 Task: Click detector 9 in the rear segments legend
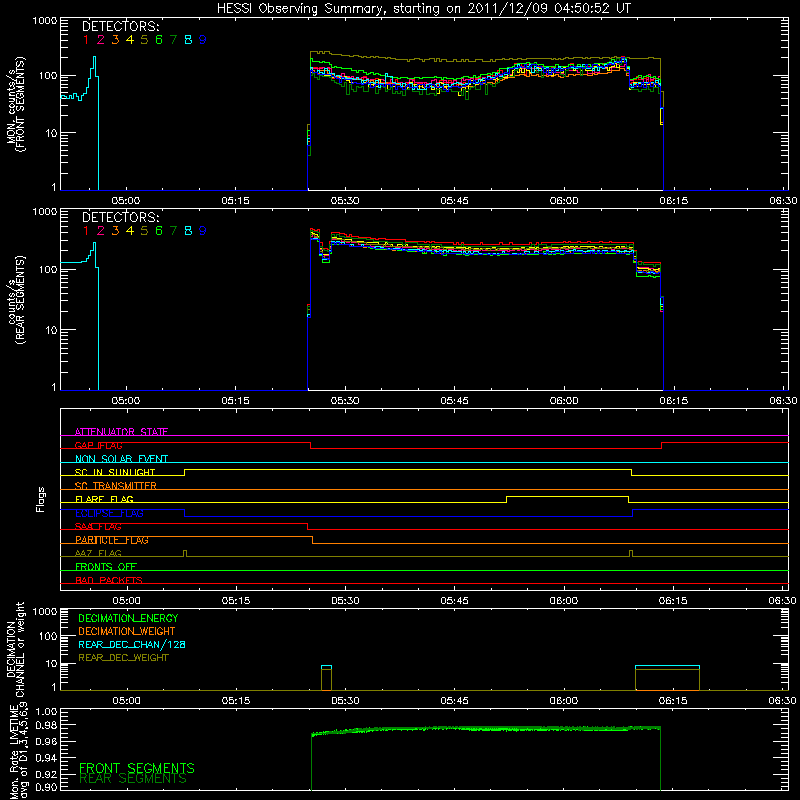[203, 231]
